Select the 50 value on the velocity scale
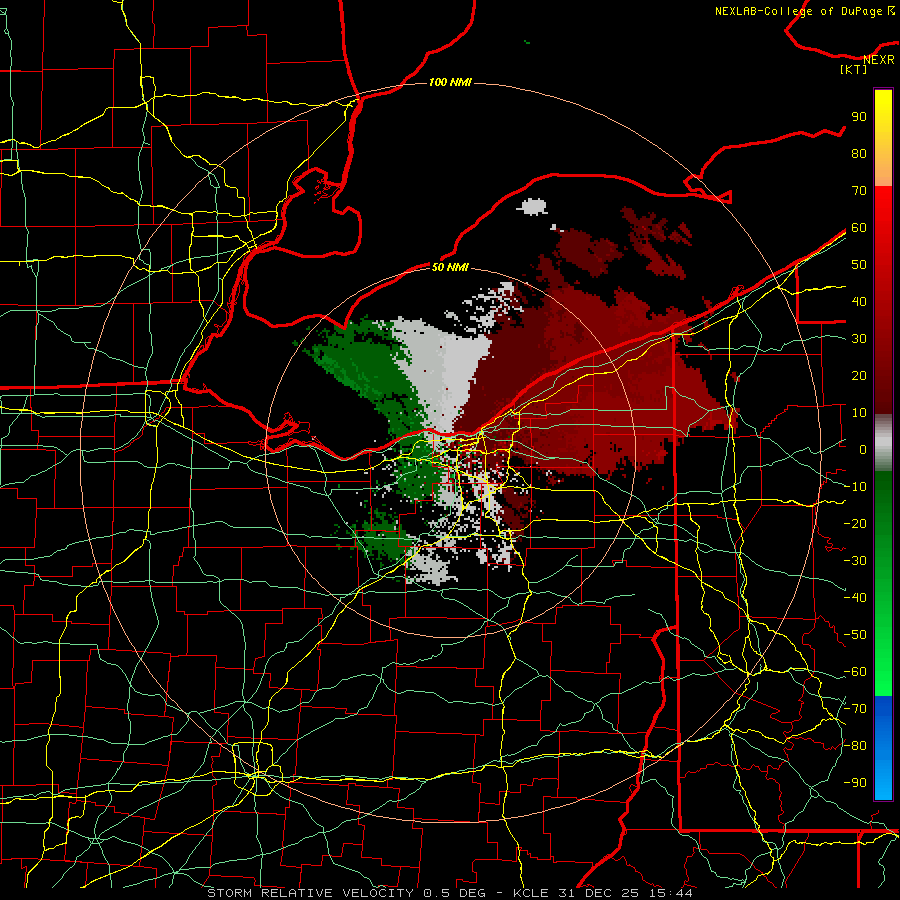This screenshot has width=900, height=900. (x=859, y=265)
